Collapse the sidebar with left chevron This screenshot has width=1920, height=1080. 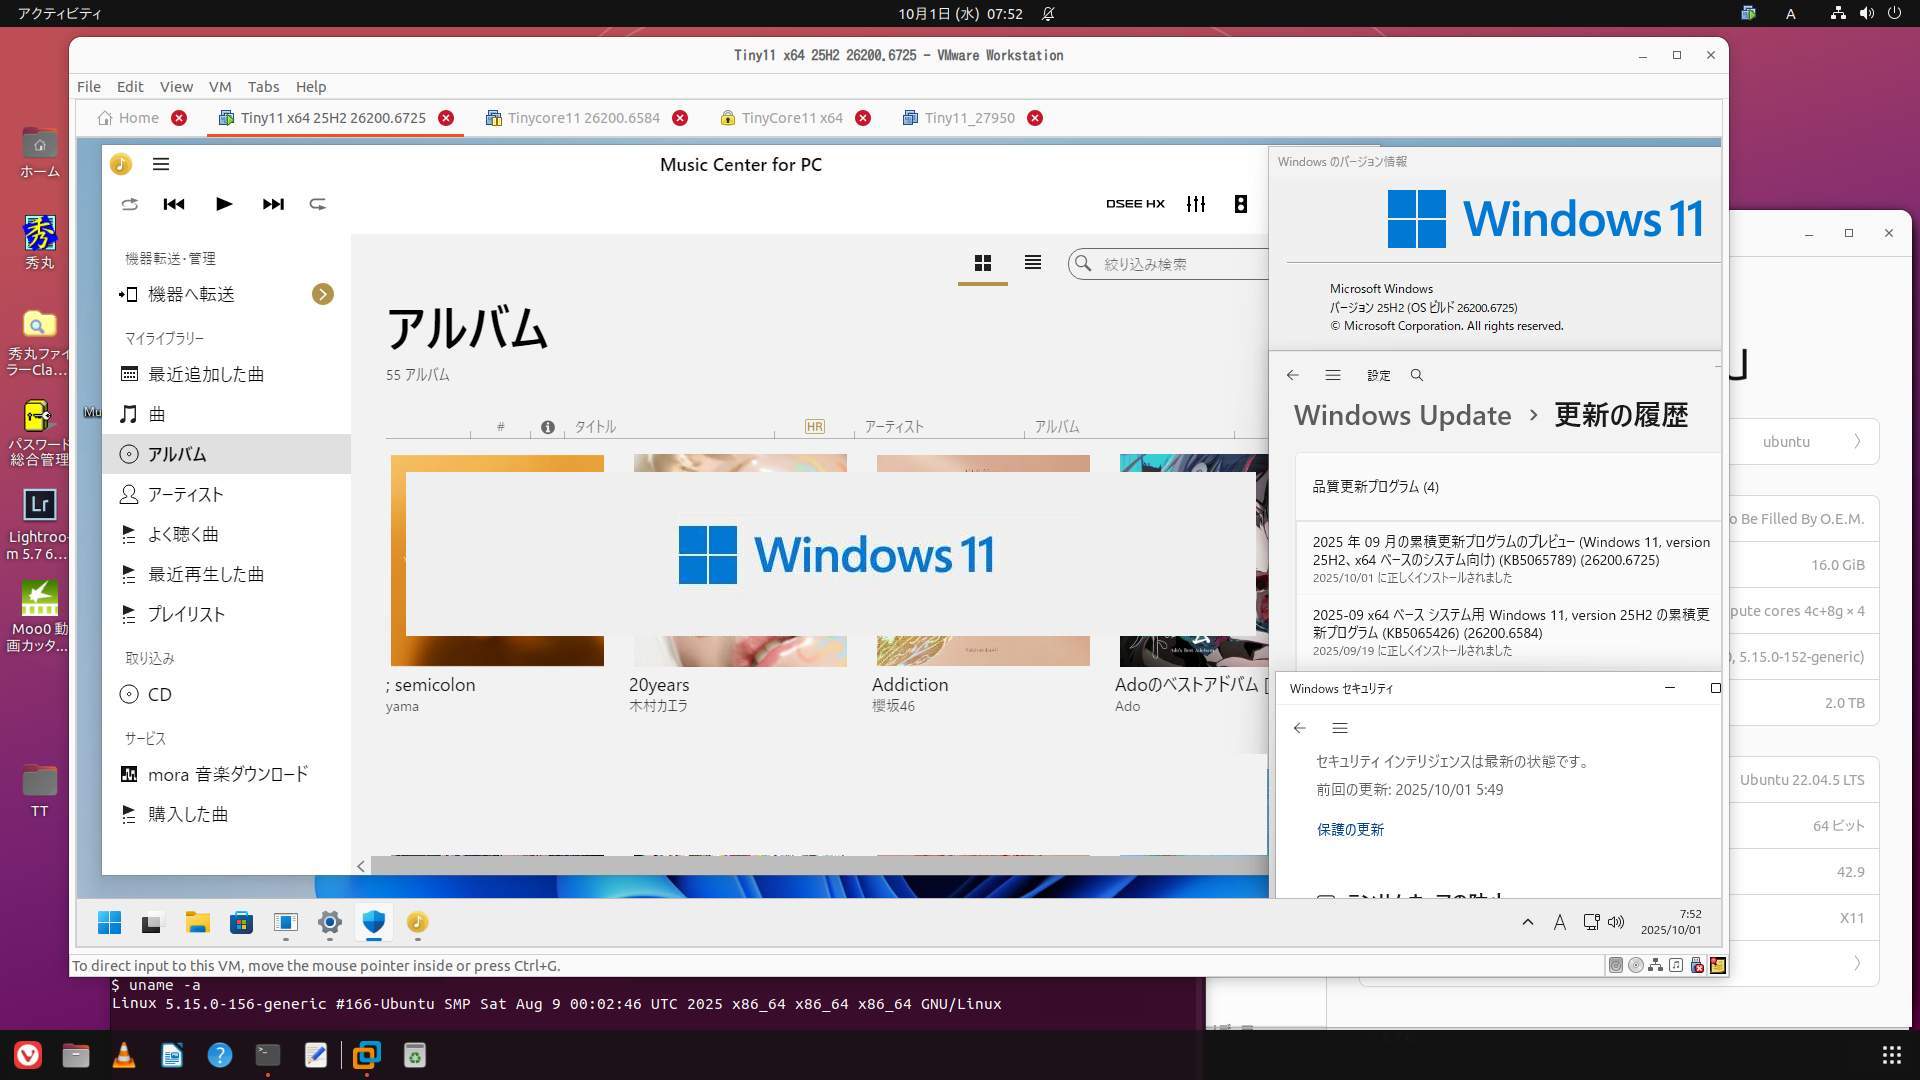click(361, 867)
